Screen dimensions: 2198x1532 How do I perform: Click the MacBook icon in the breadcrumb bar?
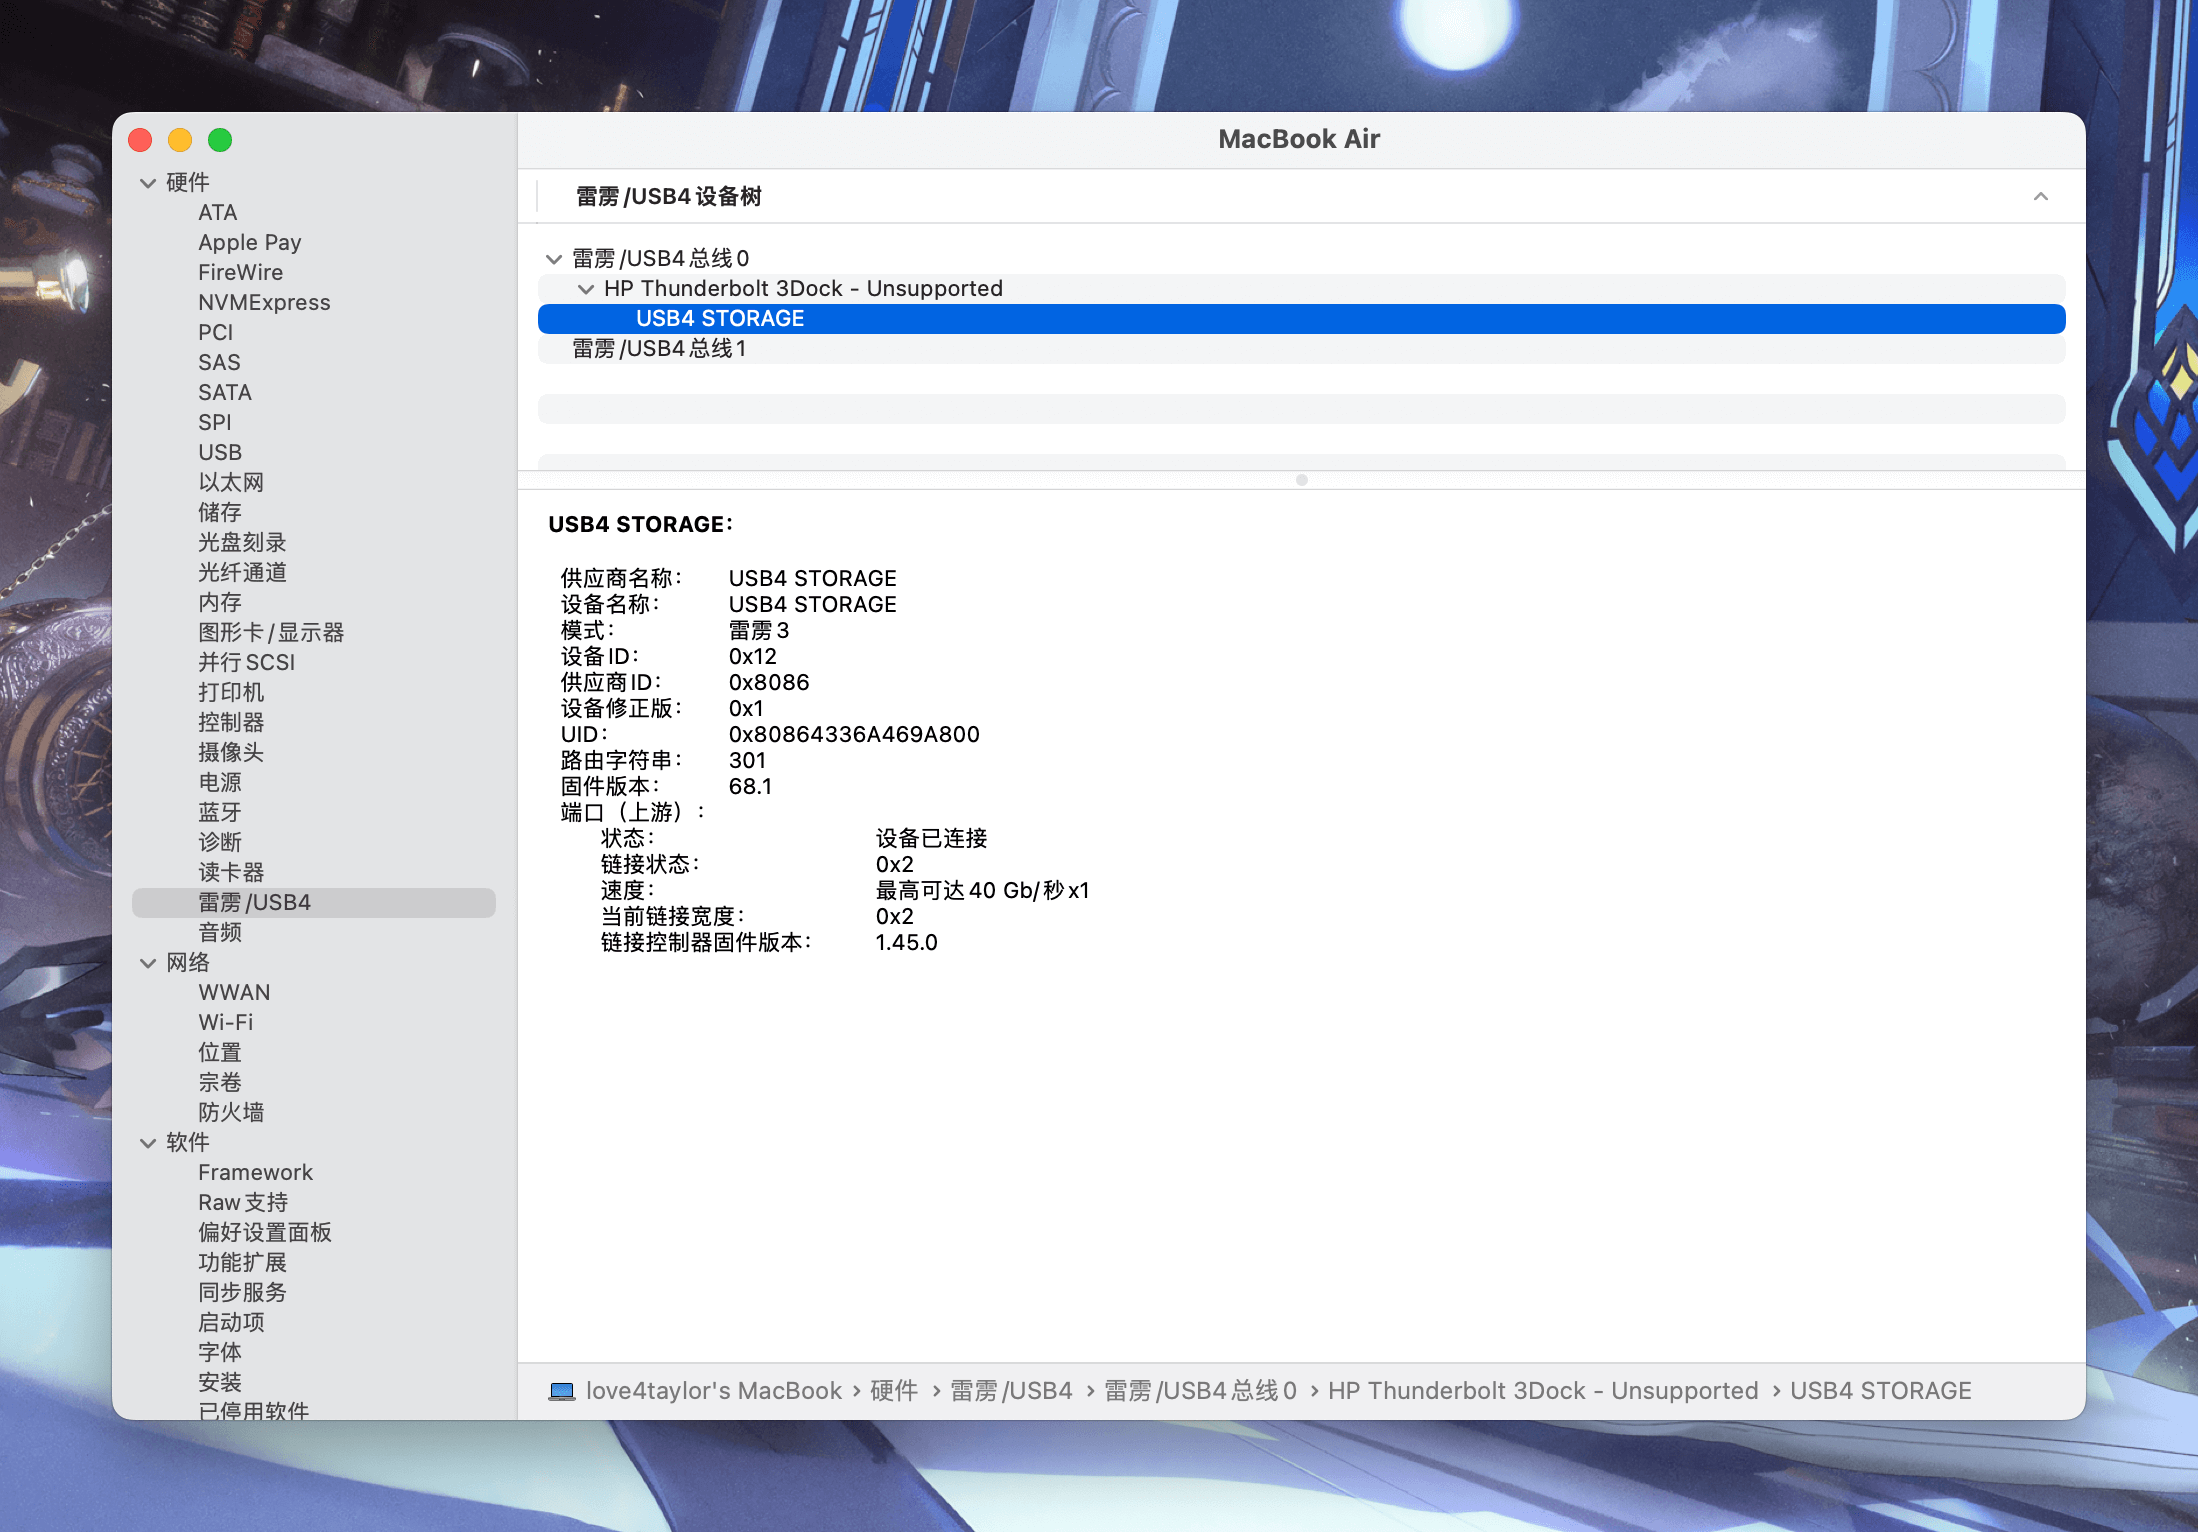563,1390
